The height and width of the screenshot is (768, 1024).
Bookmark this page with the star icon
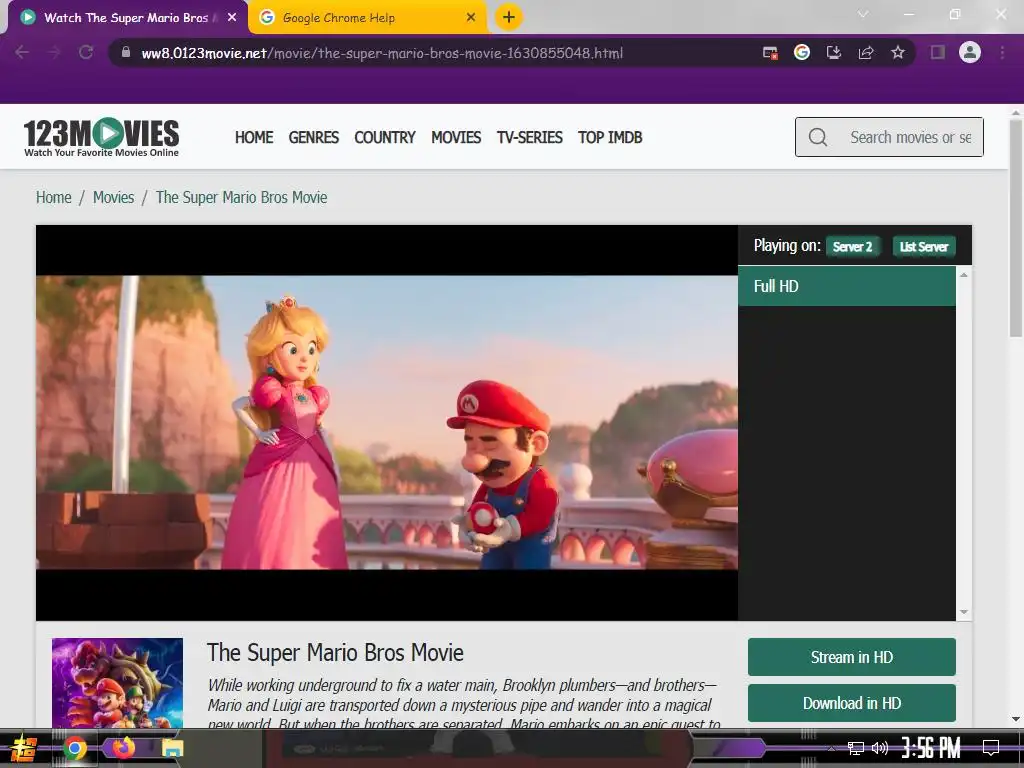[898, 52]
